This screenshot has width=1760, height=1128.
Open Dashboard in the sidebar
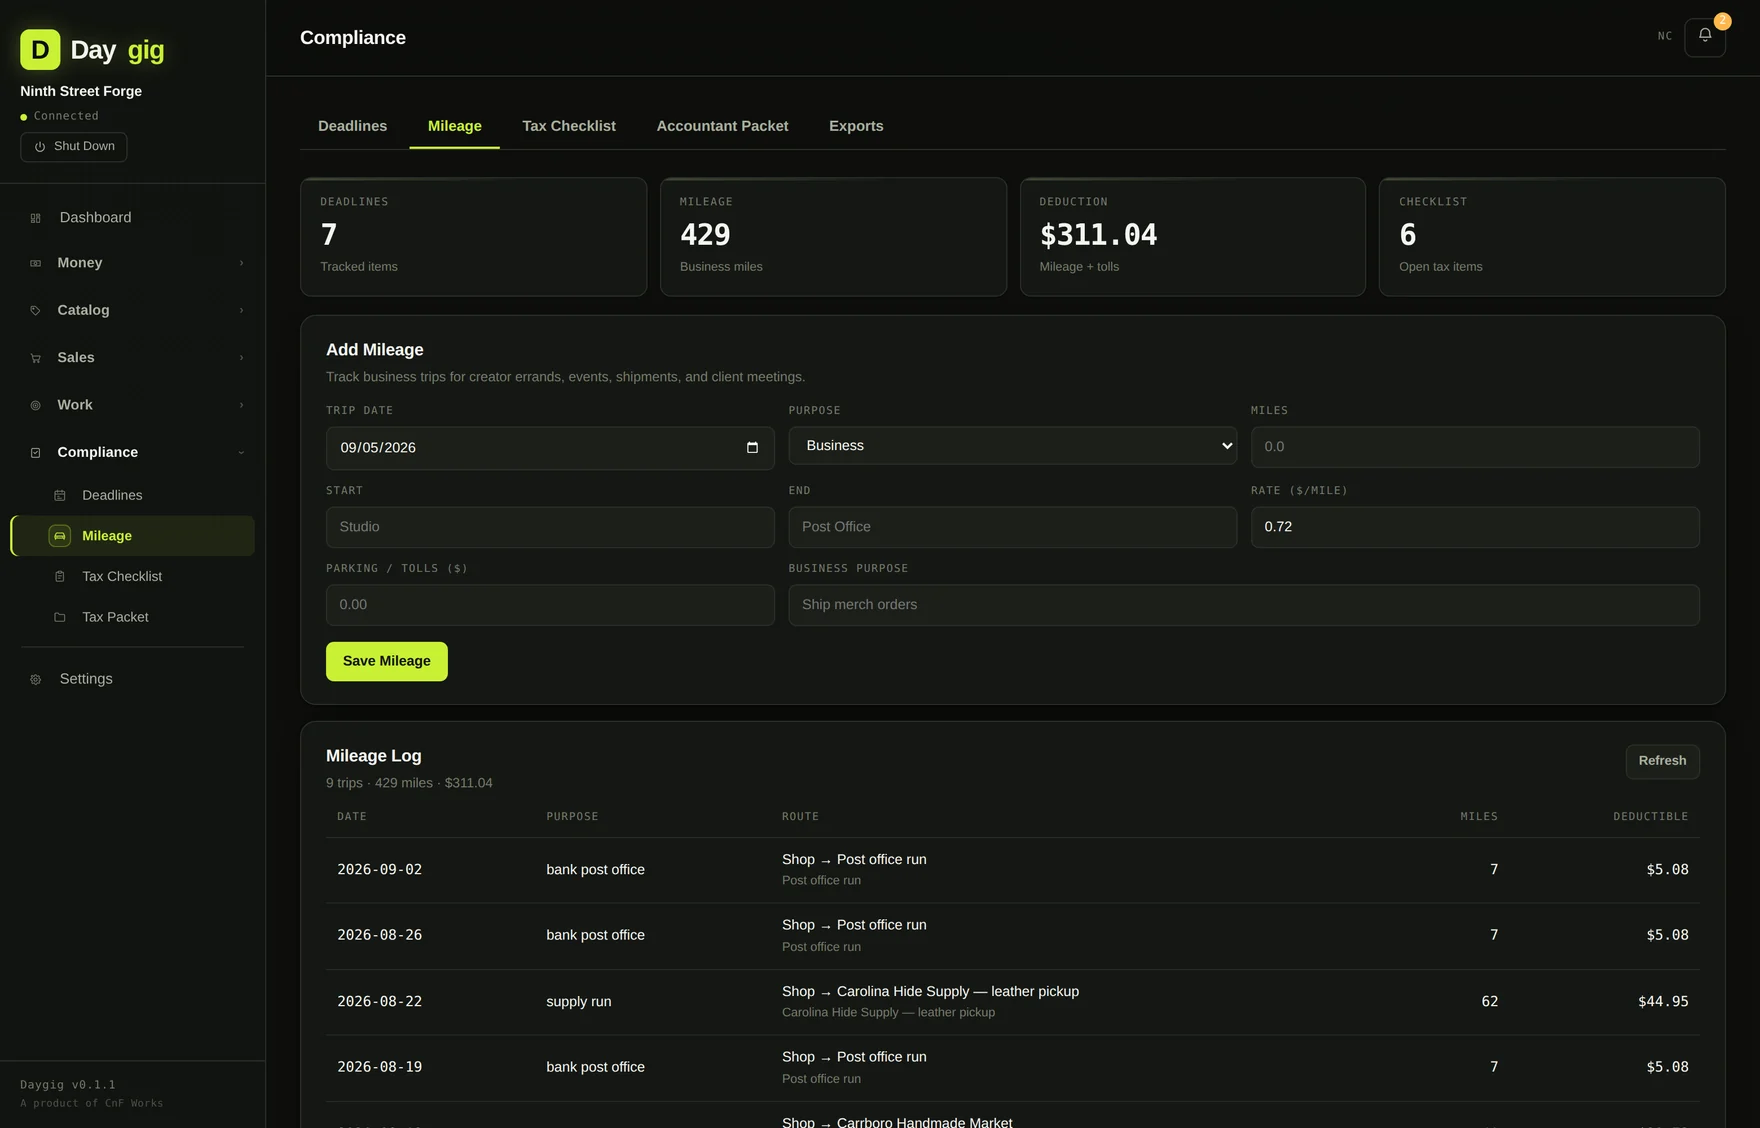coord(132,218)
